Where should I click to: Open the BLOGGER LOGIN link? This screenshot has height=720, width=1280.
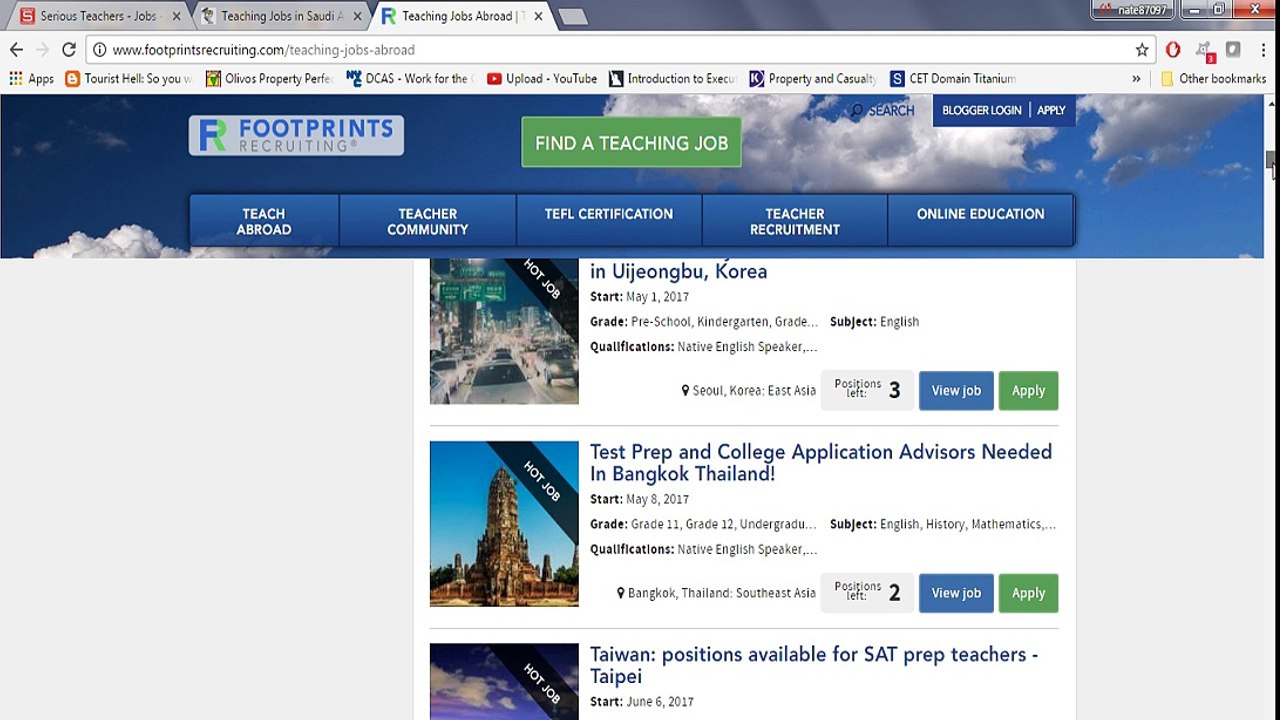(981, 110)
